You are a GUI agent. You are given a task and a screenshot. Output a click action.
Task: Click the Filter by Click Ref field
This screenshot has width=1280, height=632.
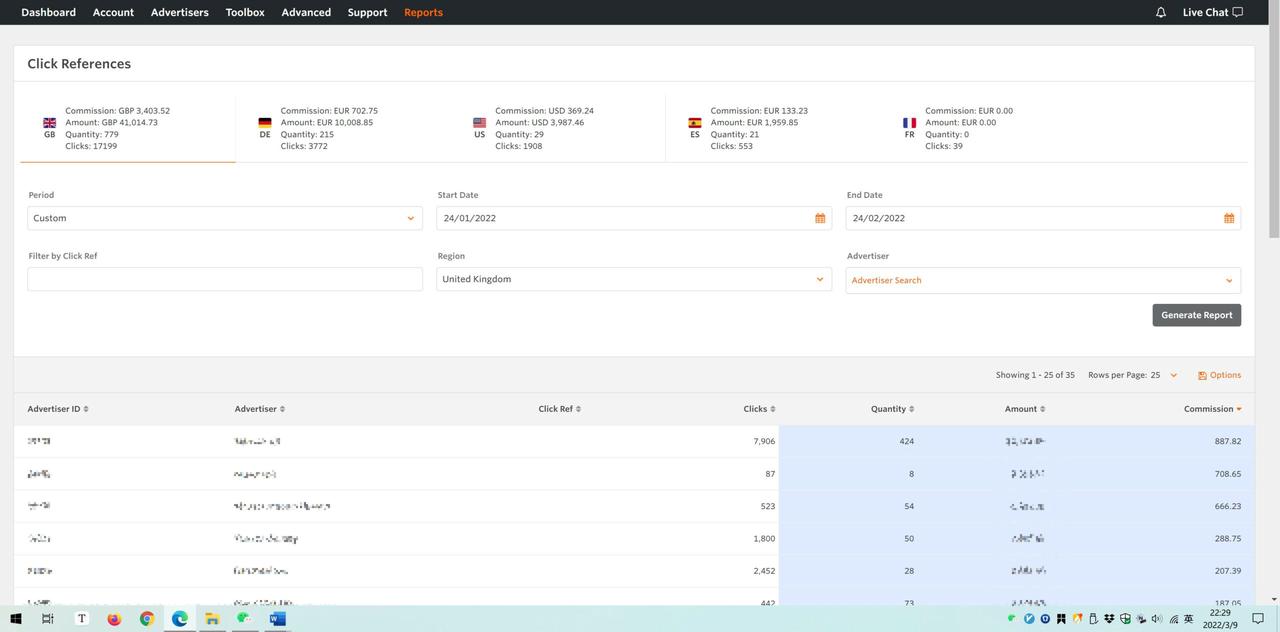[225, 279]
